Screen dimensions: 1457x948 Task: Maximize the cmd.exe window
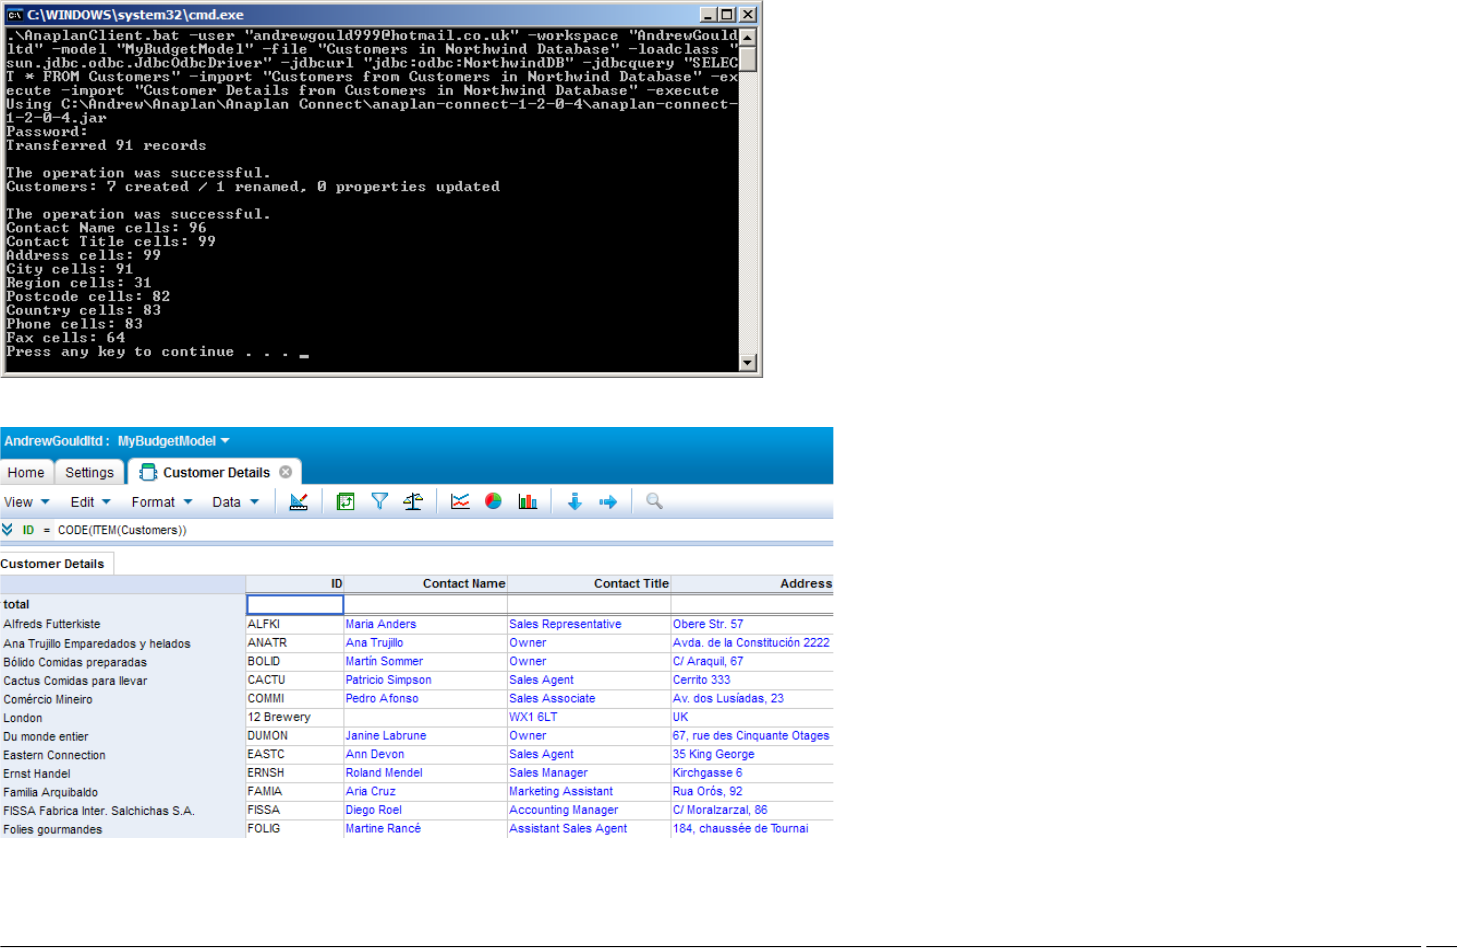tap(727, 15)
